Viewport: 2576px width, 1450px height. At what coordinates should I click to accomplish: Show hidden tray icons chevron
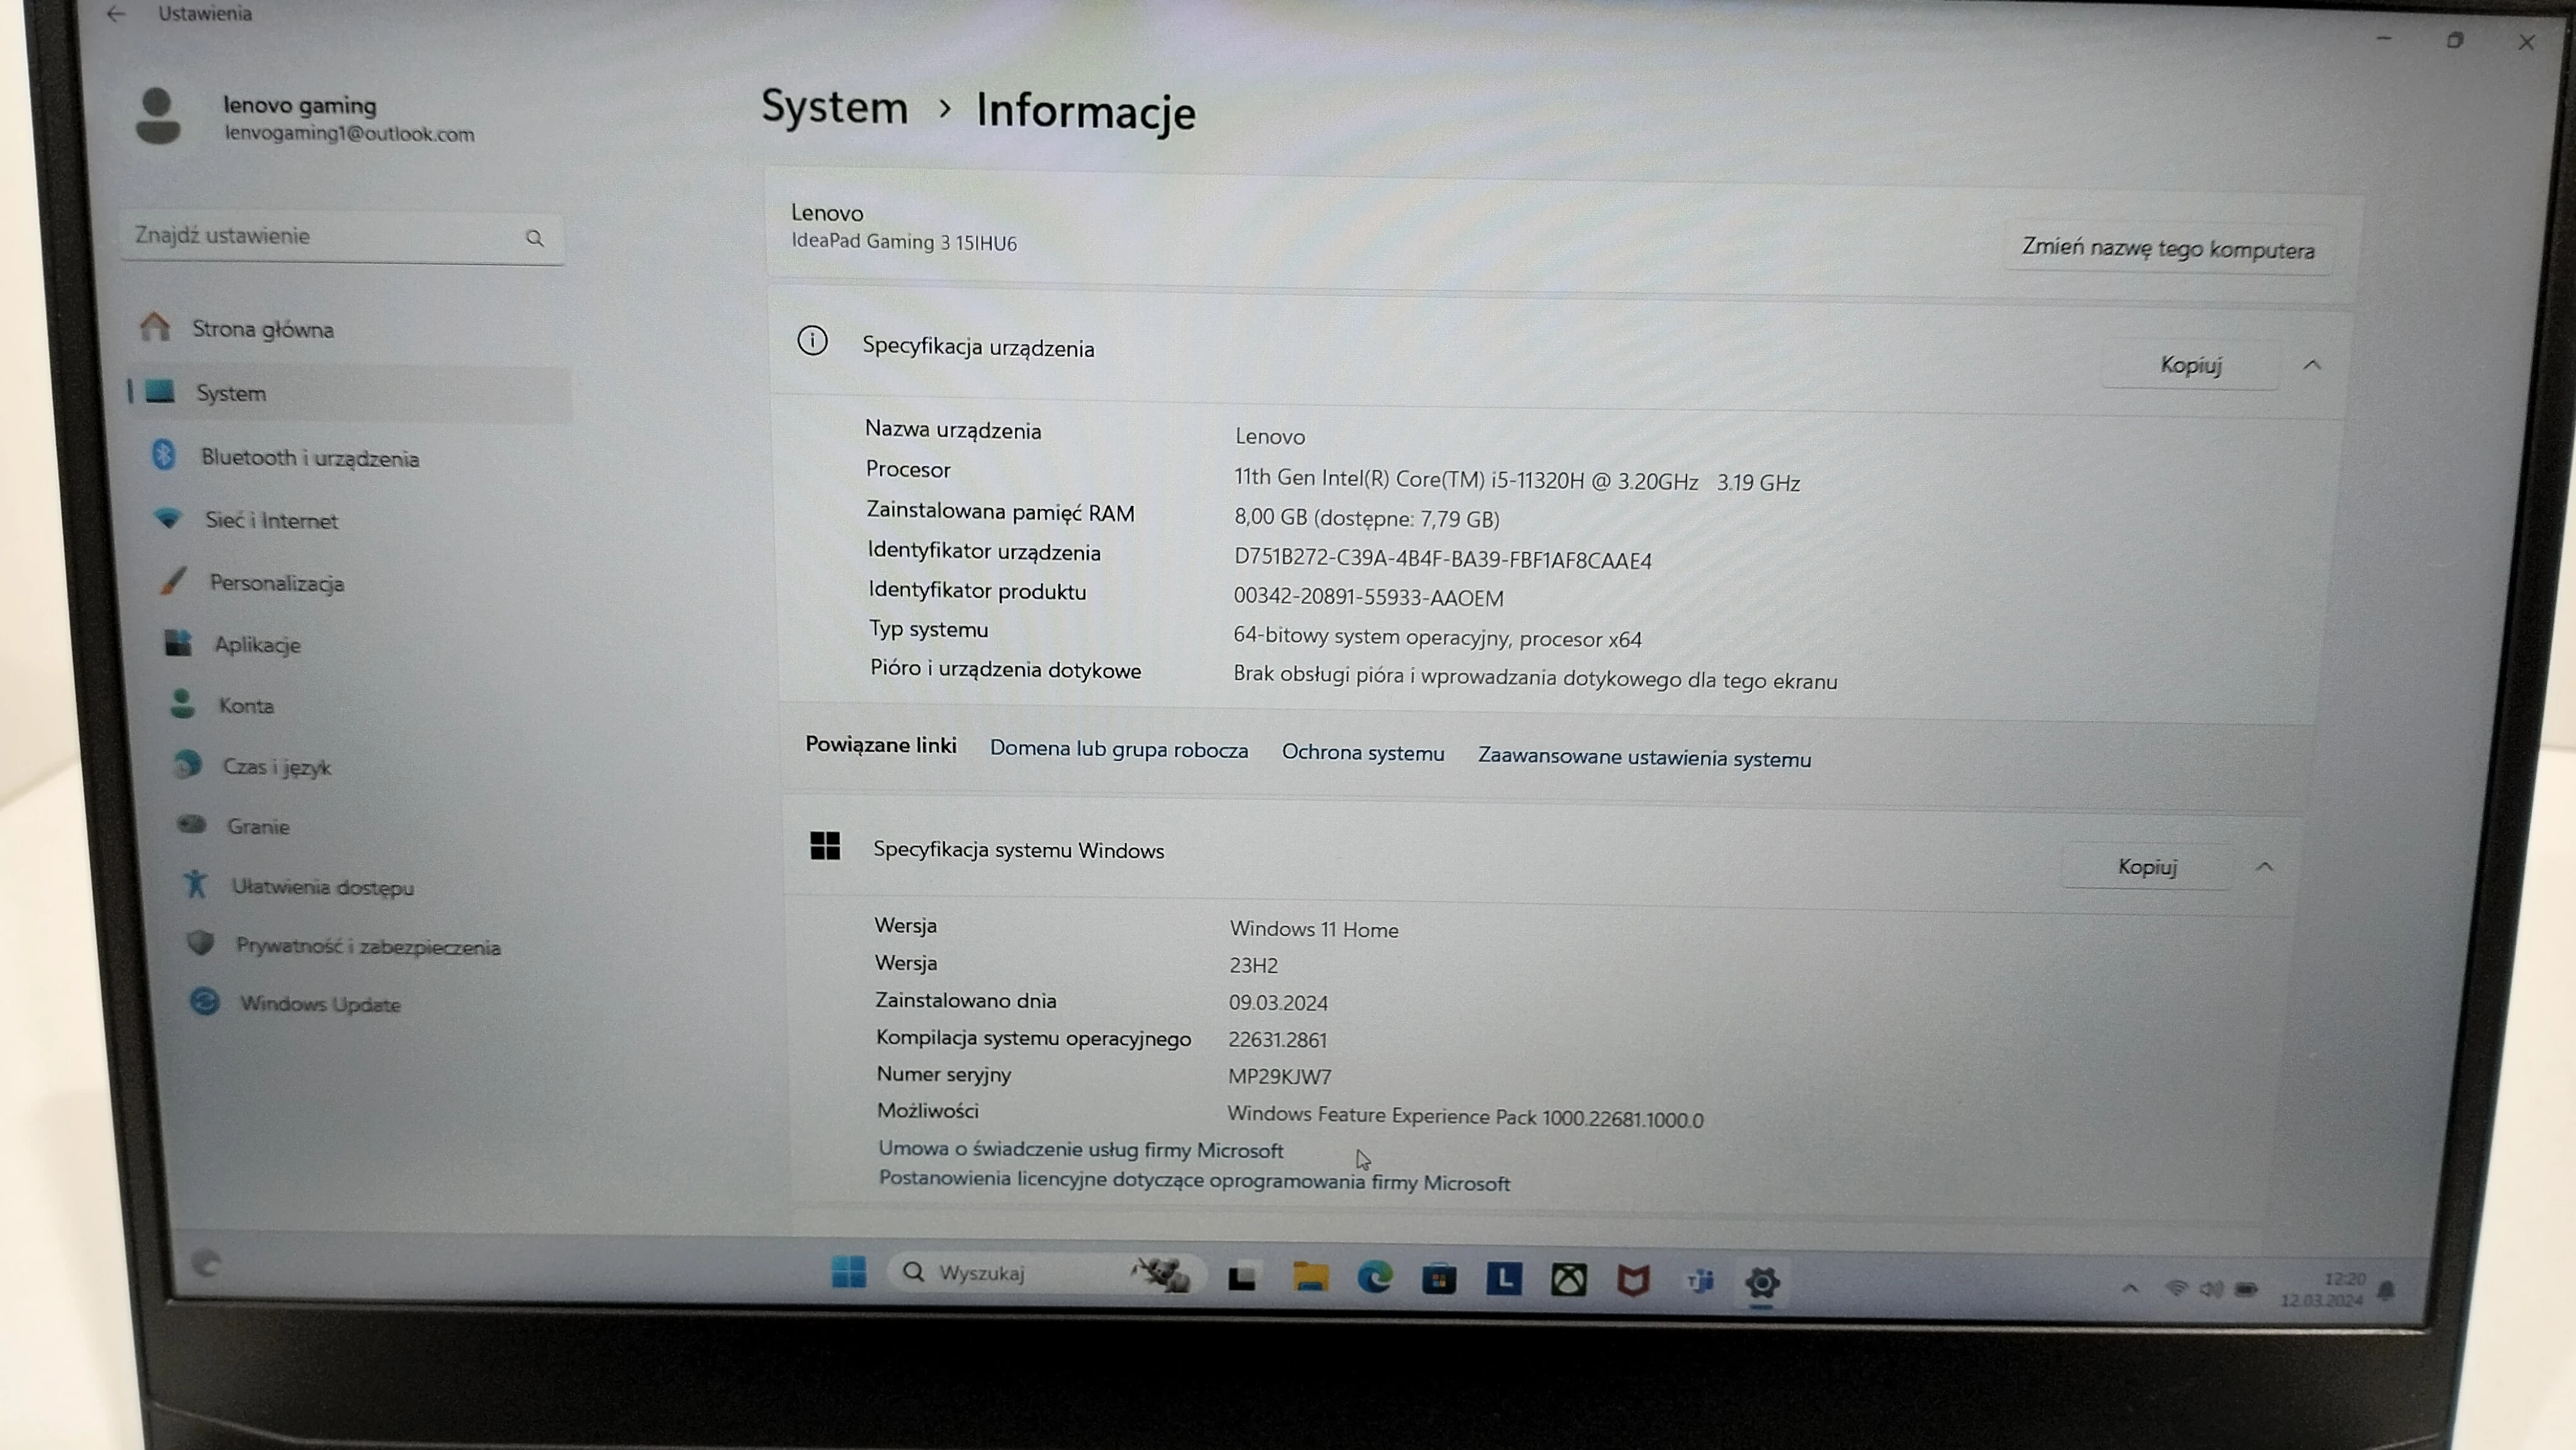[x=2130, y=1288]
